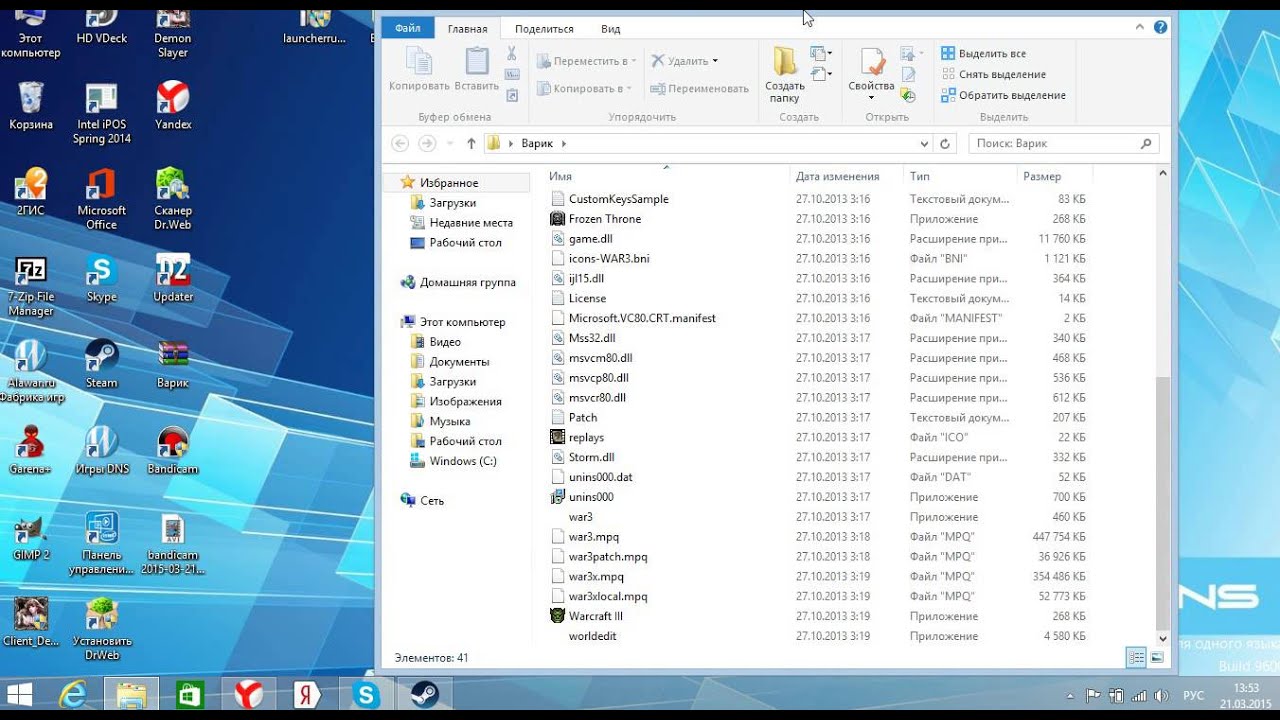Viewport: 1280px width, 720px height.
Task: Collapse the ribbon with the chevron
Action: point(1141,28)
